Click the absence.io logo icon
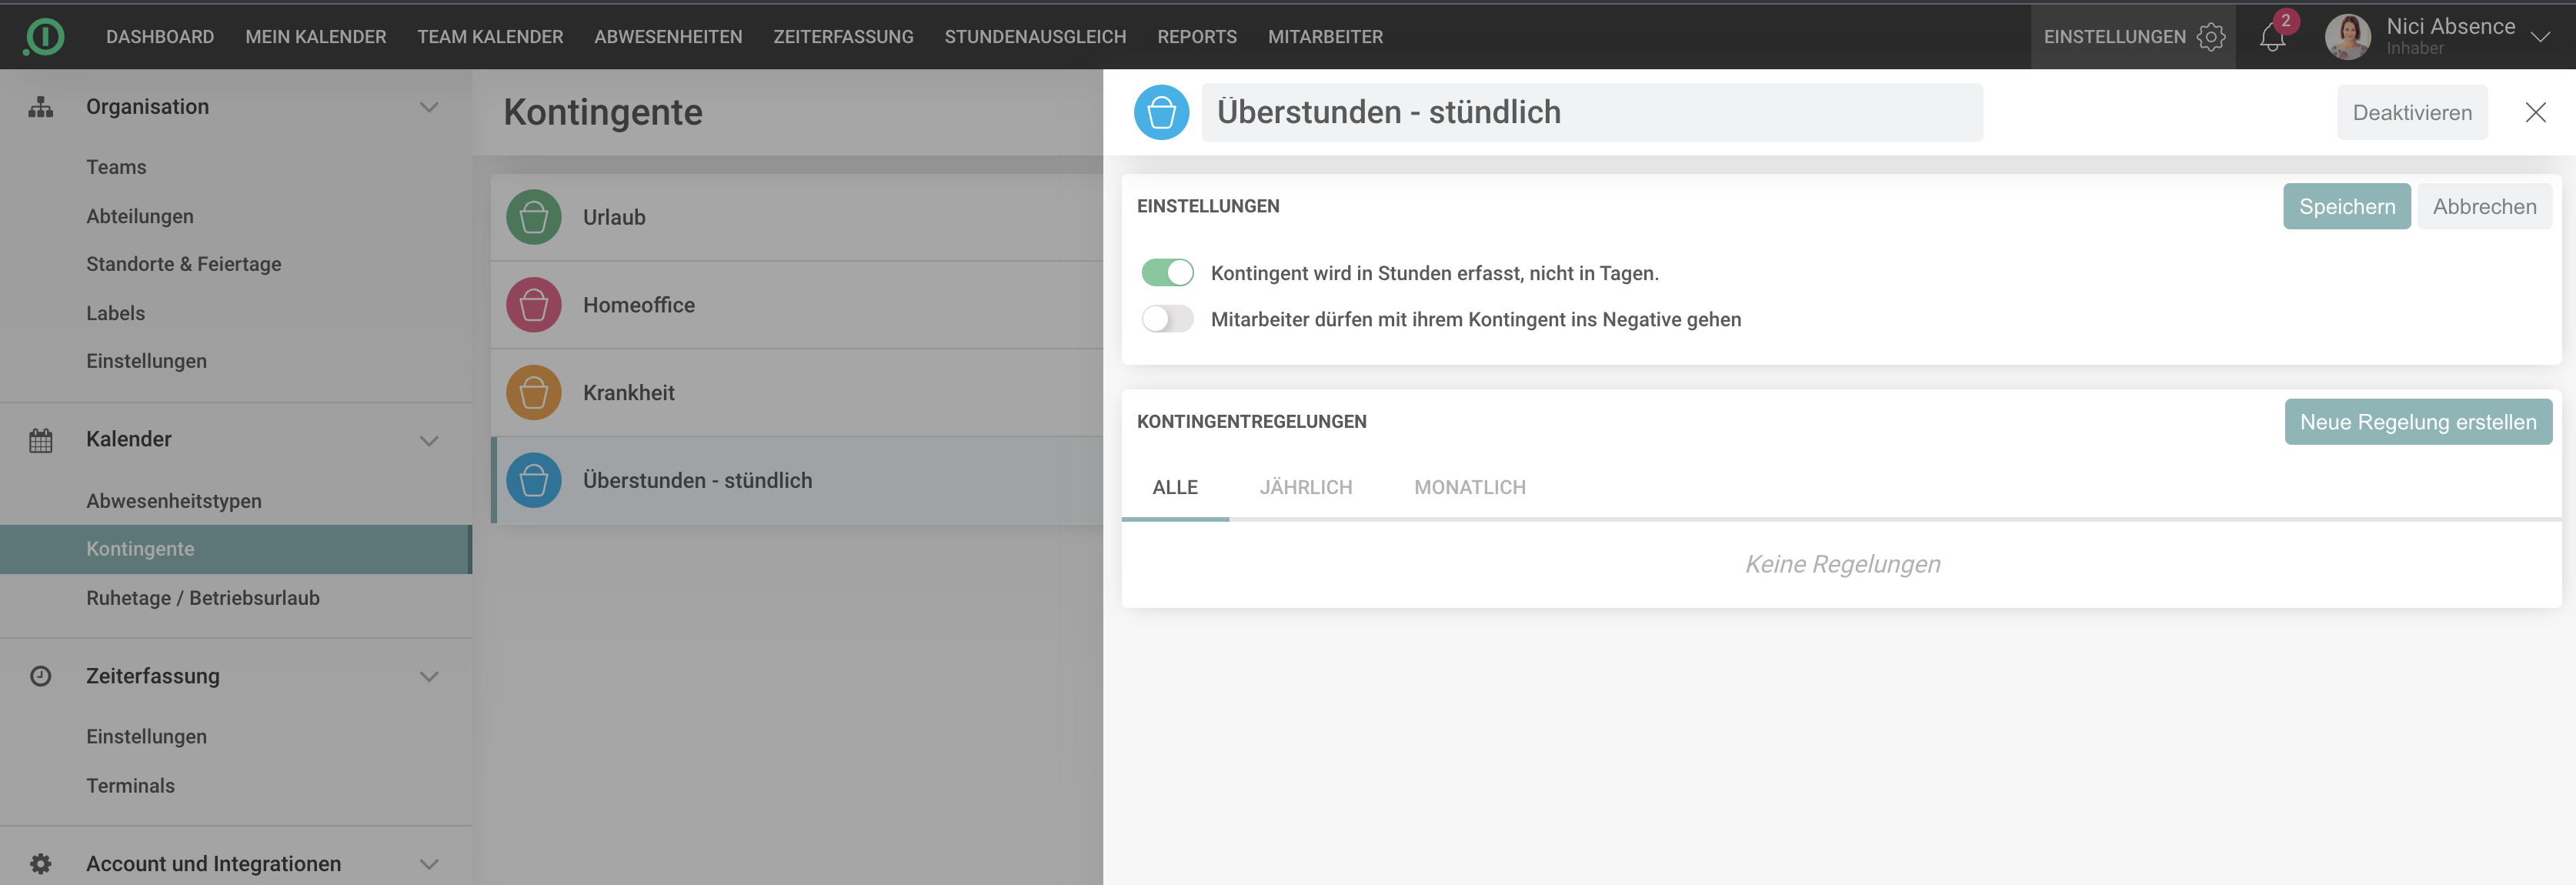Image resolution: width=2576 pixels, height=885 pixels. click(x=43, y=37)
